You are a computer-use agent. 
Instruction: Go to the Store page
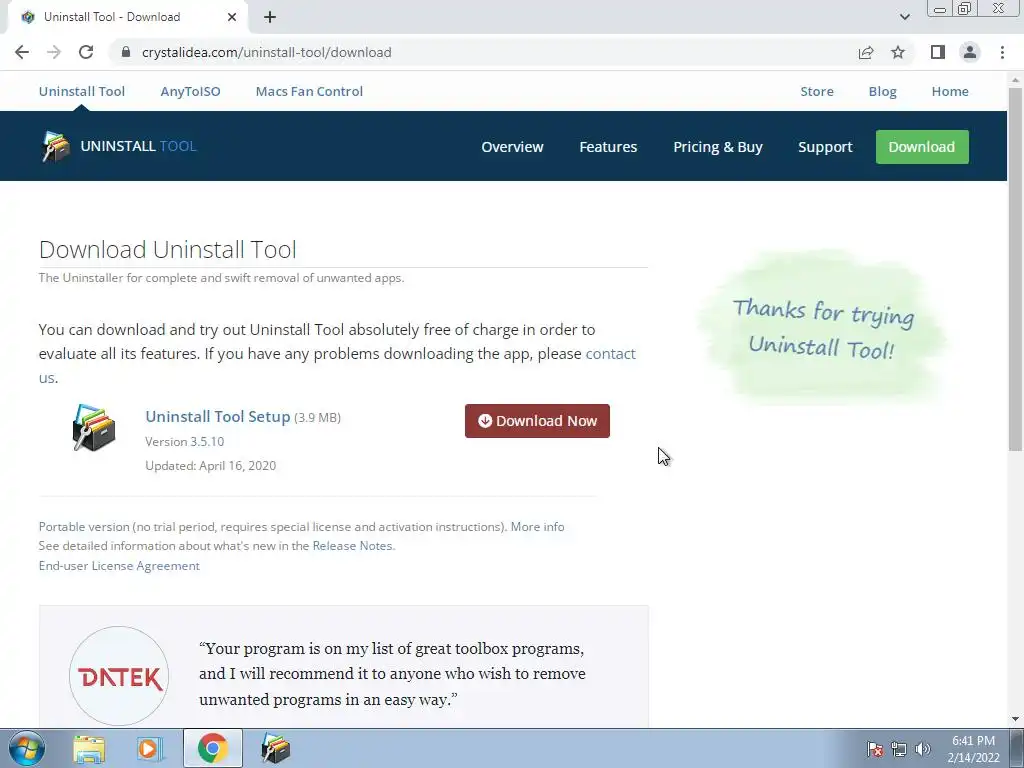[x=817, y=91]
